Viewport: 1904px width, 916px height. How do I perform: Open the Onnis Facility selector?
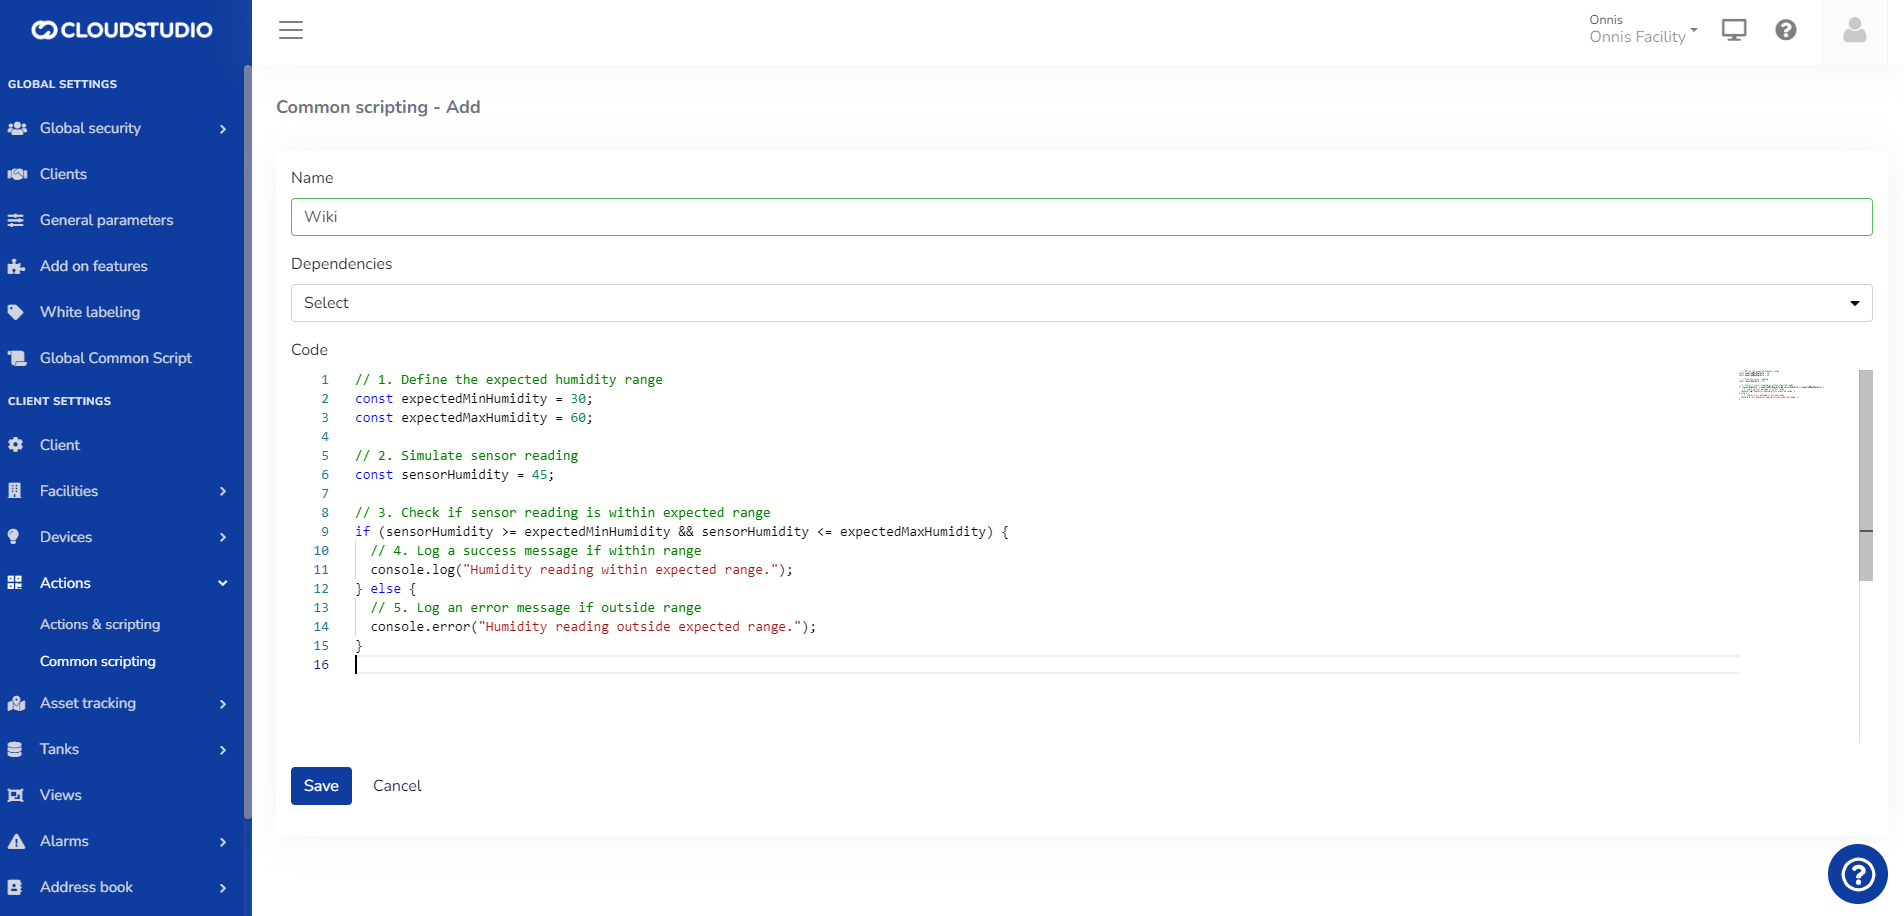1642,30
